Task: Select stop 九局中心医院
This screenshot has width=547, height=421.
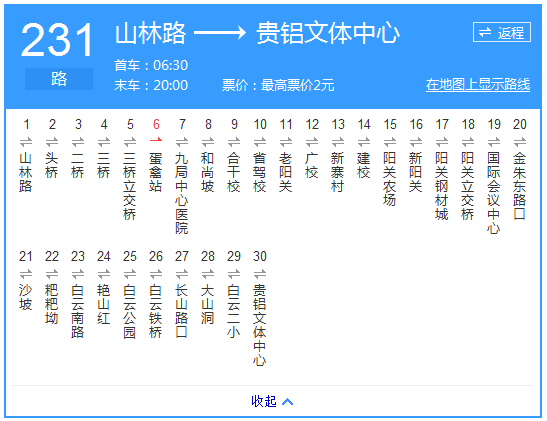Action: (x=182, y=193)
